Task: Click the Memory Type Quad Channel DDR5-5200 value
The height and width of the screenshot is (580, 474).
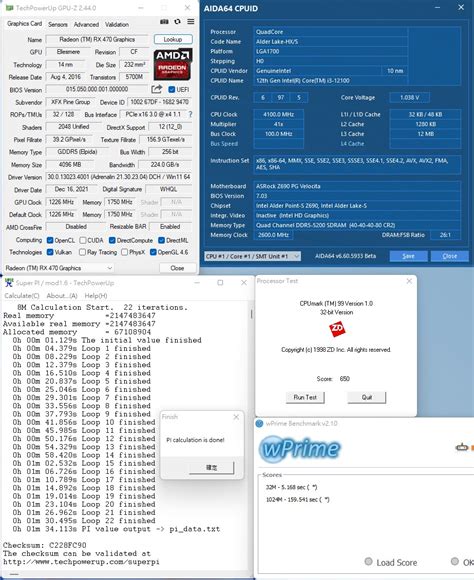Action: [x=357, y=225]
